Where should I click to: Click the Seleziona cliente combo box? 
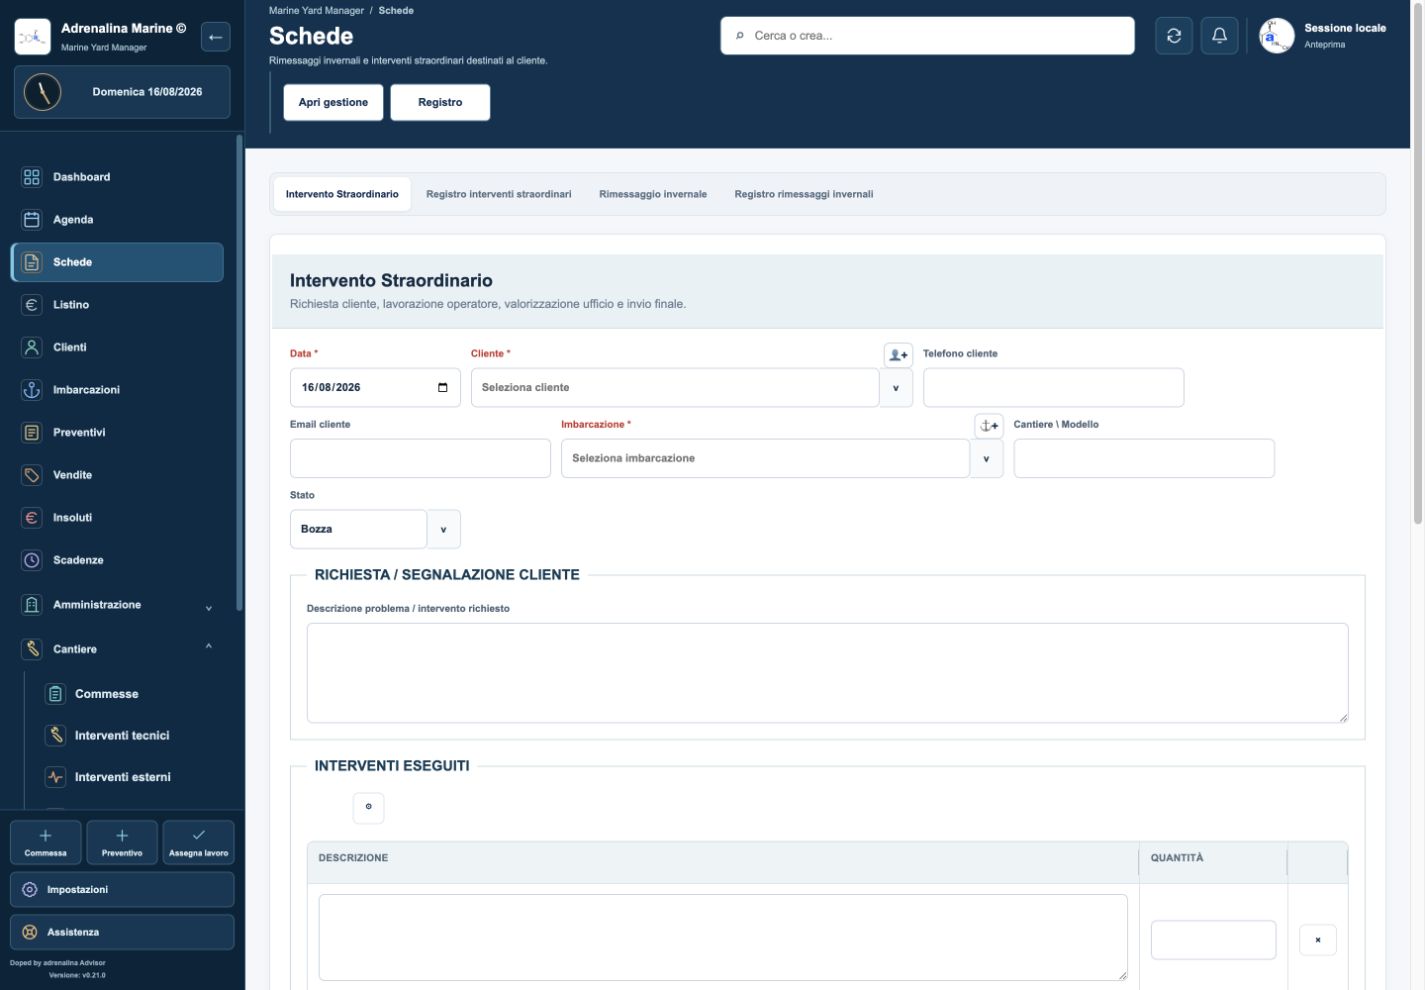point(675,388)
